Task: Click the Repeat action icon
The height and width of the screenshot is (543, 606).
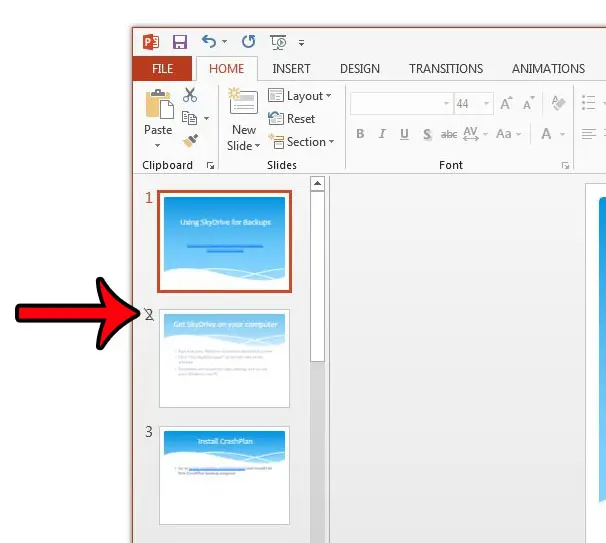Action: (248, 42)
